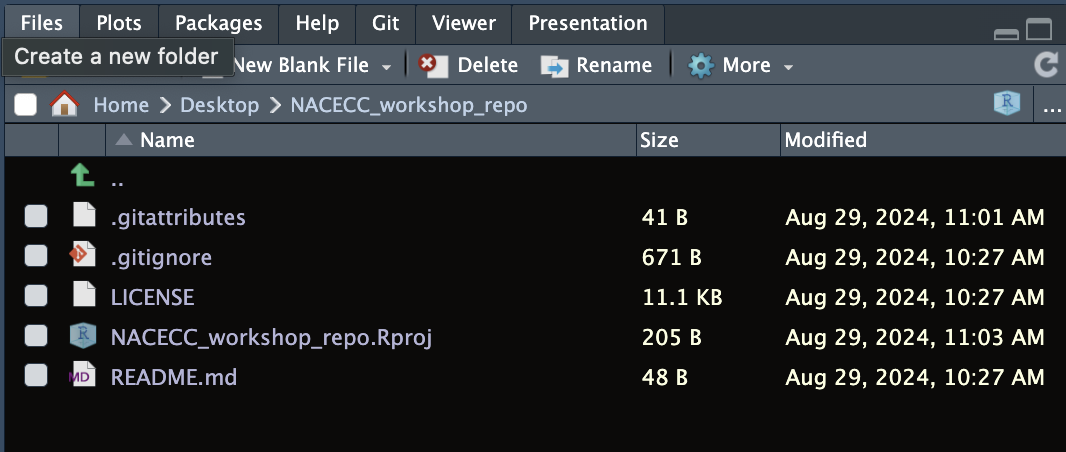1066x452 pixels.
Task: Navigate to Desktop in the breadcrumb path
Action: (219, 105)
